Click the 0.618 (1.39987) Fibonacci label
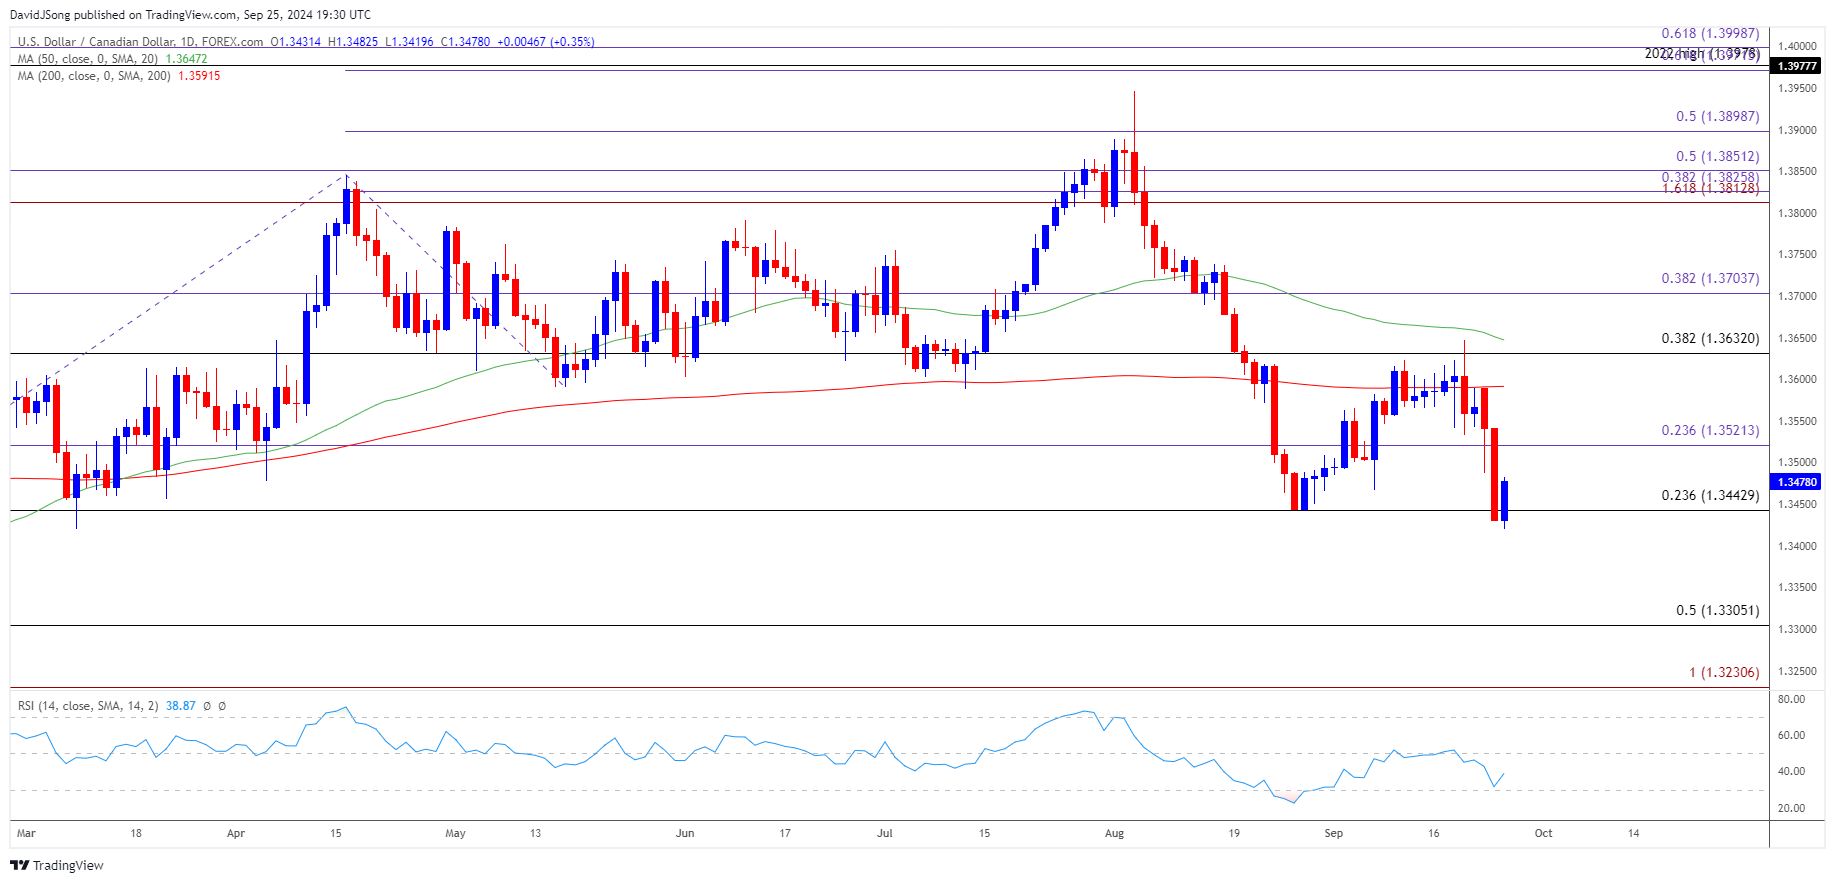Screen dimensions: 1835x883 pyautogui.click(x=1710, y=33)
